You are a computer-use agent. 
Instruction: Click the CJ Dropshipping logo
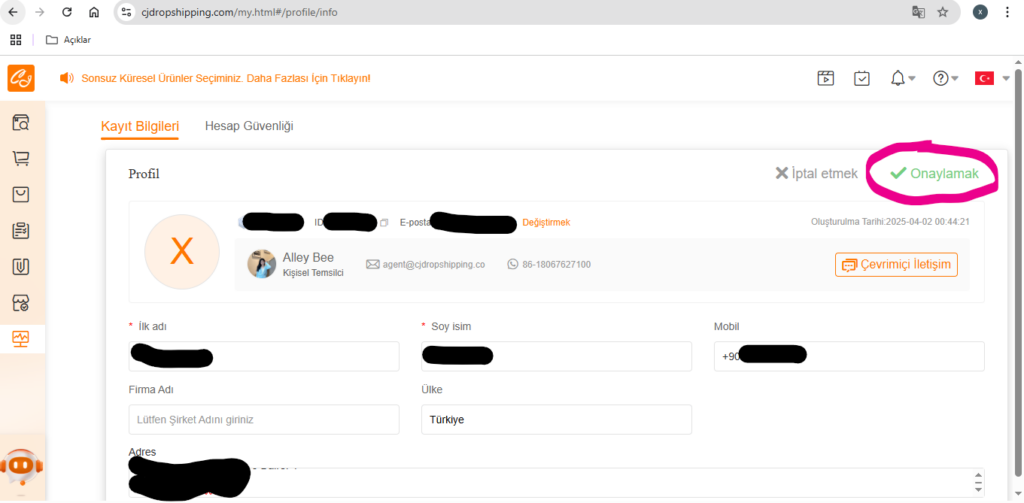[x=21, y=78]
